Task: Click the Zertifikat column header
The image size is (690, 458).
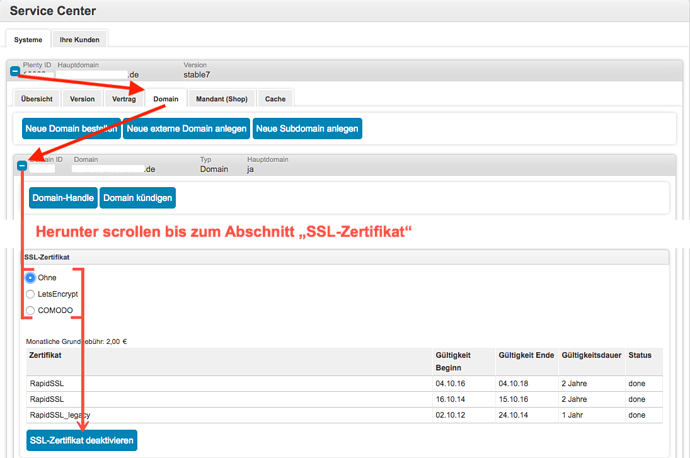Action: click(229, 362)
